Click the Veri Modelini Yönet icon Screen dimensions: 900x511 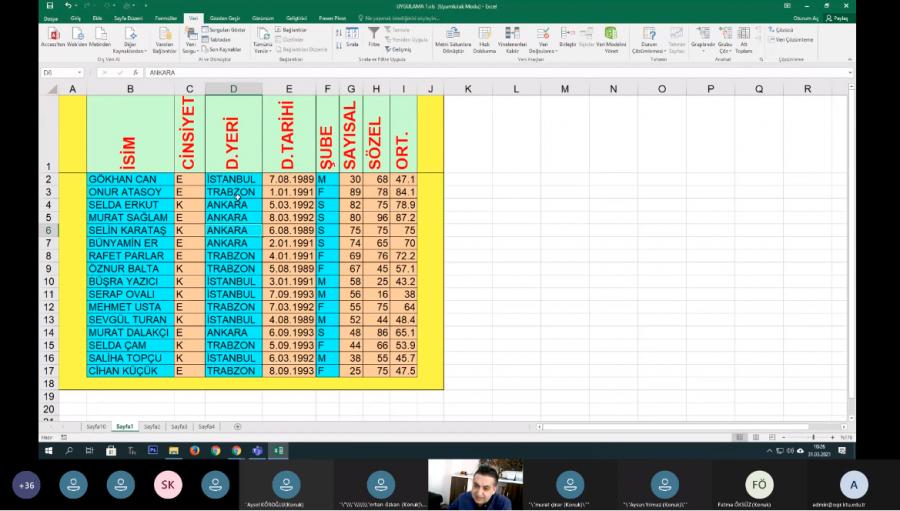[611, 39]
